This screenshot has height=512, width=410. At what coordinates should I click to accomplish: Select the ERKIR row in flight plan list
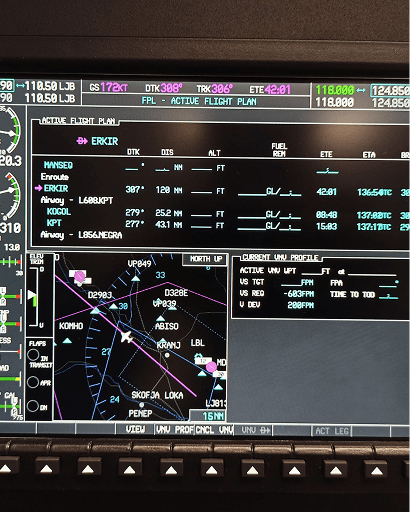click(221, 190)
